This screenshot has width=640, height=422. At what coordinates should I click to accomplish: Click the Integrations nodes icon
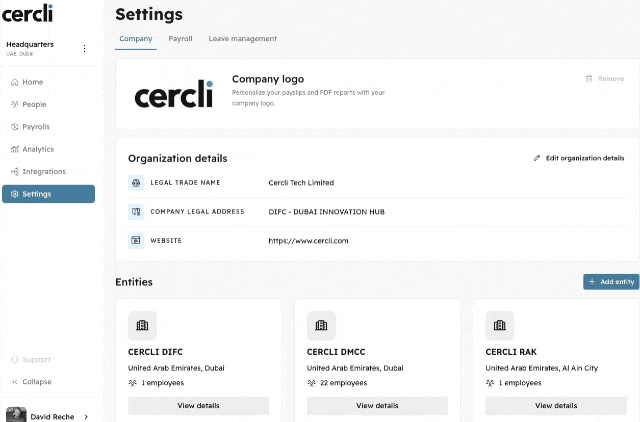coord(15,171)
